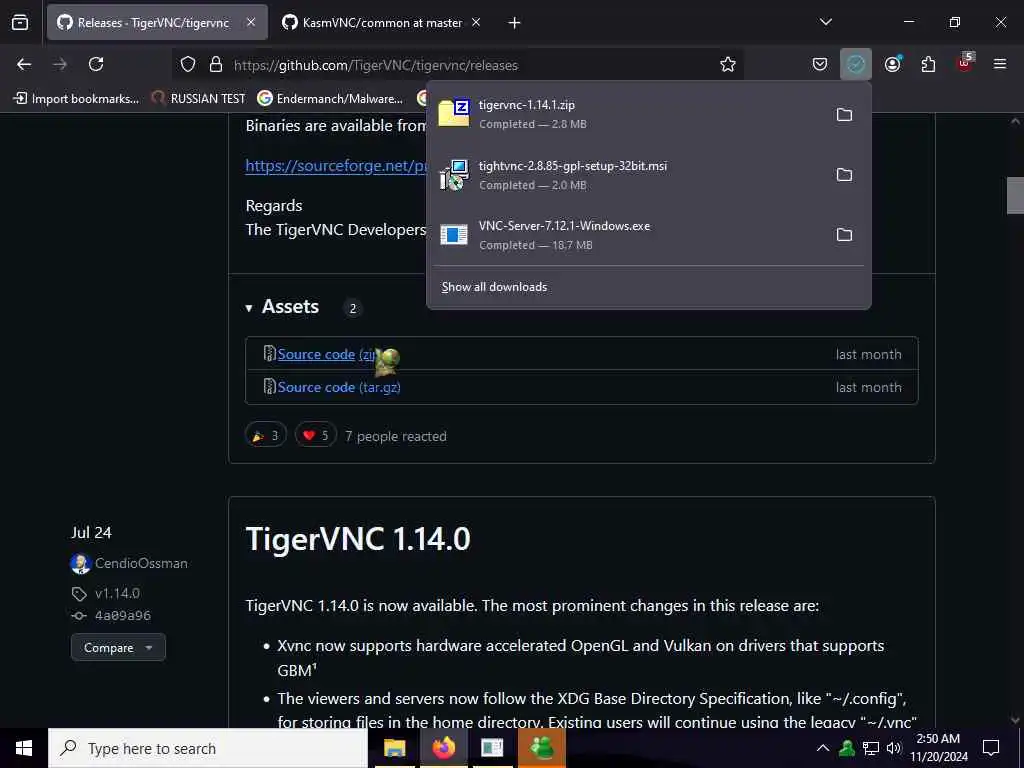Viewport: 1024px width, 768px height.
Task: Open VNC-Server-7.12.1-Windows.exe download
Action: click(627, 234)
